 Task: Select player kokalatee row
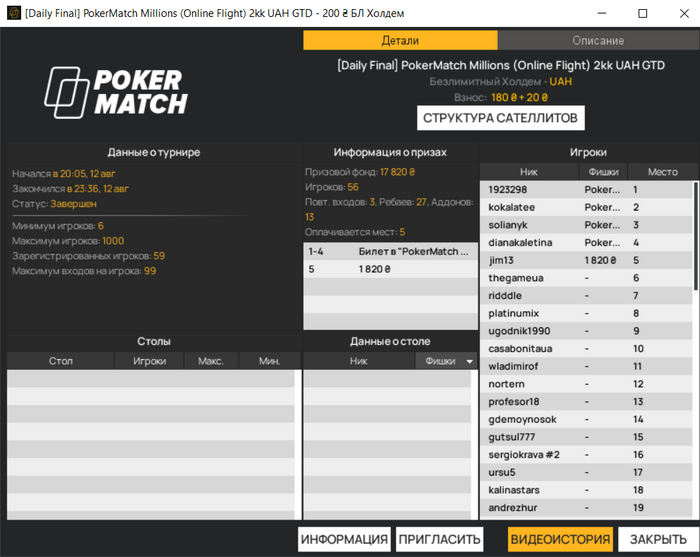[586, 207]
